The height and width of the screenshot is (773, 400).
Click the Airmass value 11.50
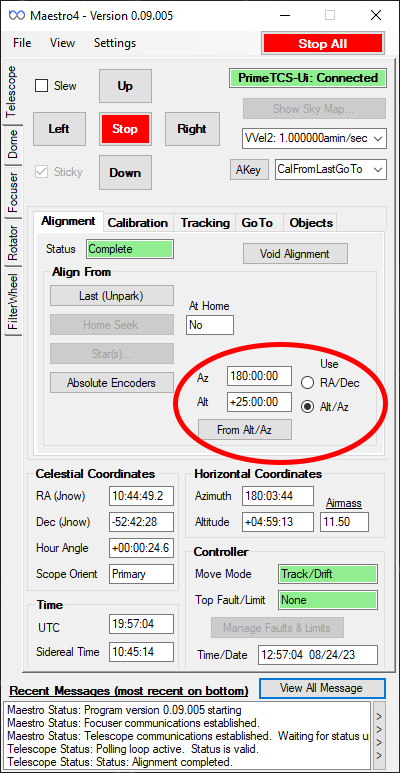344,522
